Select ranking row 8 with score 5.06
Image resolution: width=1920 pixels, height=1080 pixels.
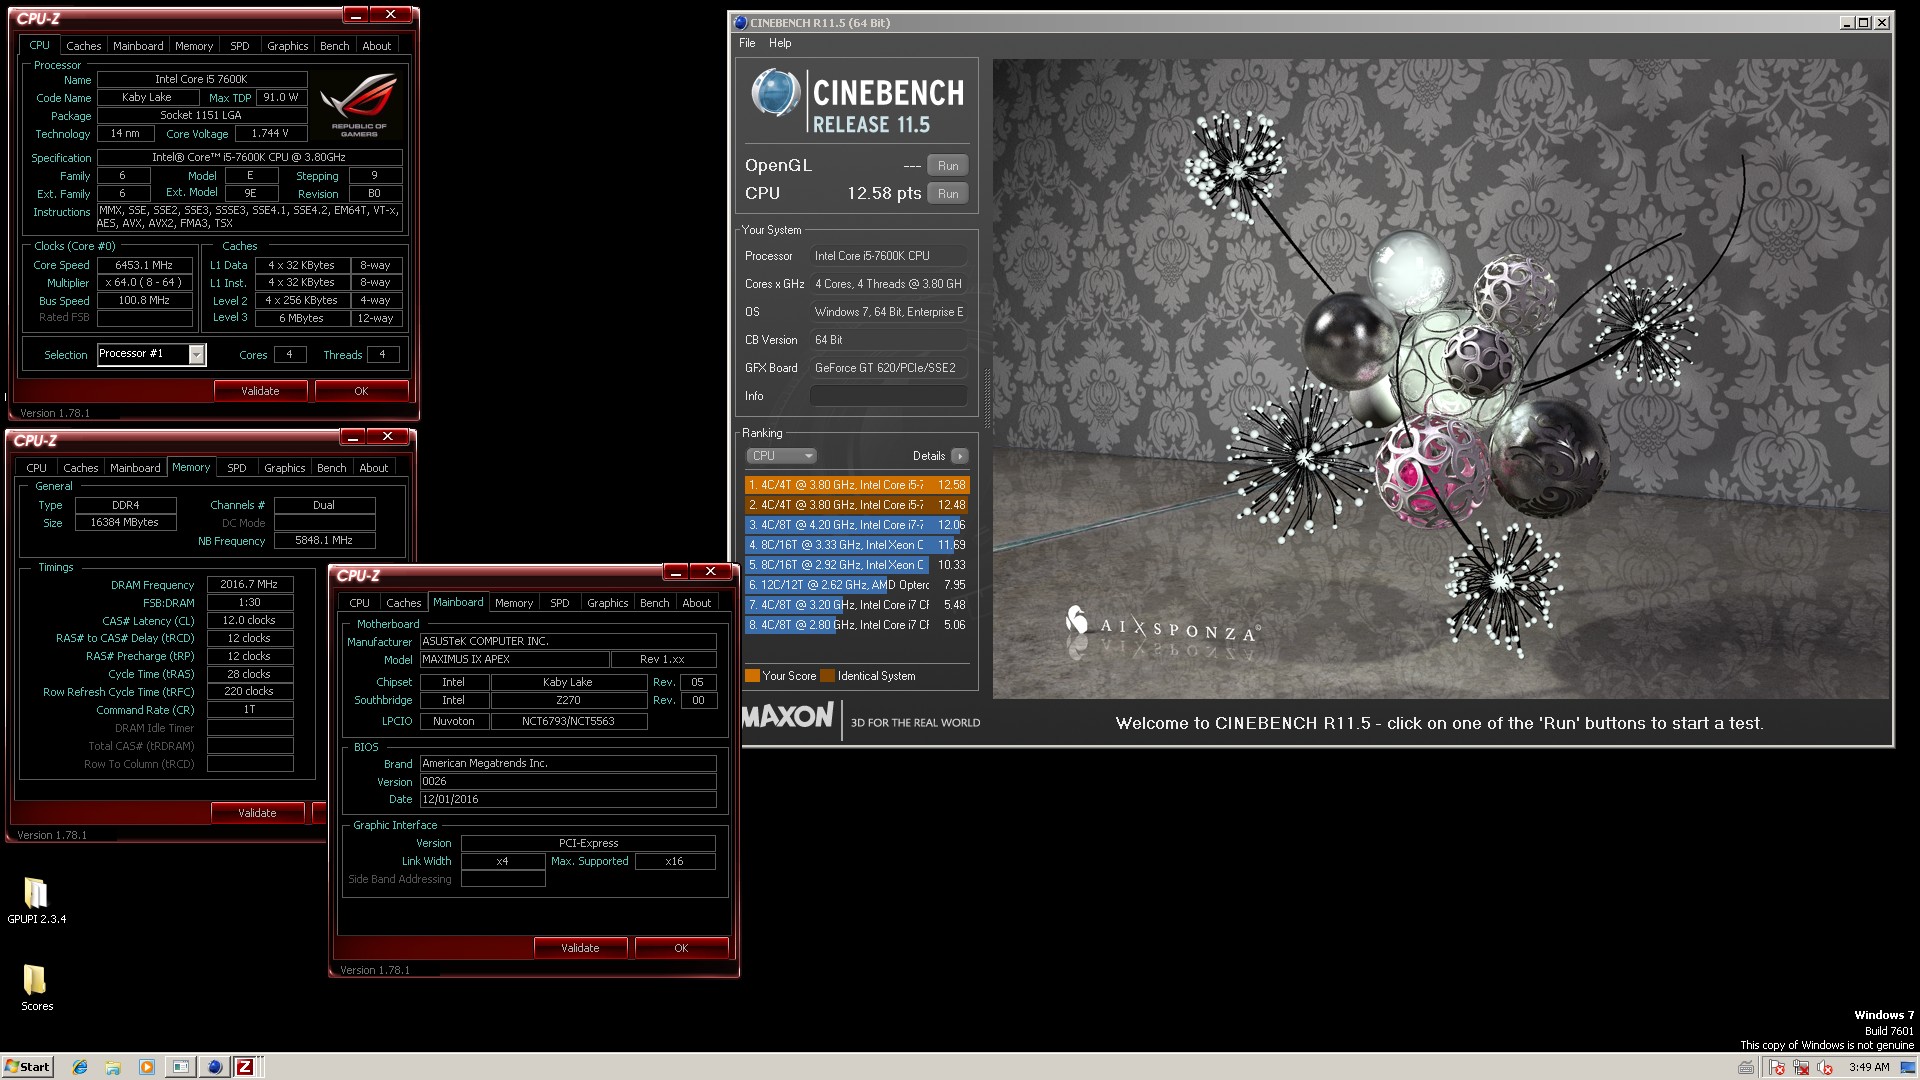point(856,625)
